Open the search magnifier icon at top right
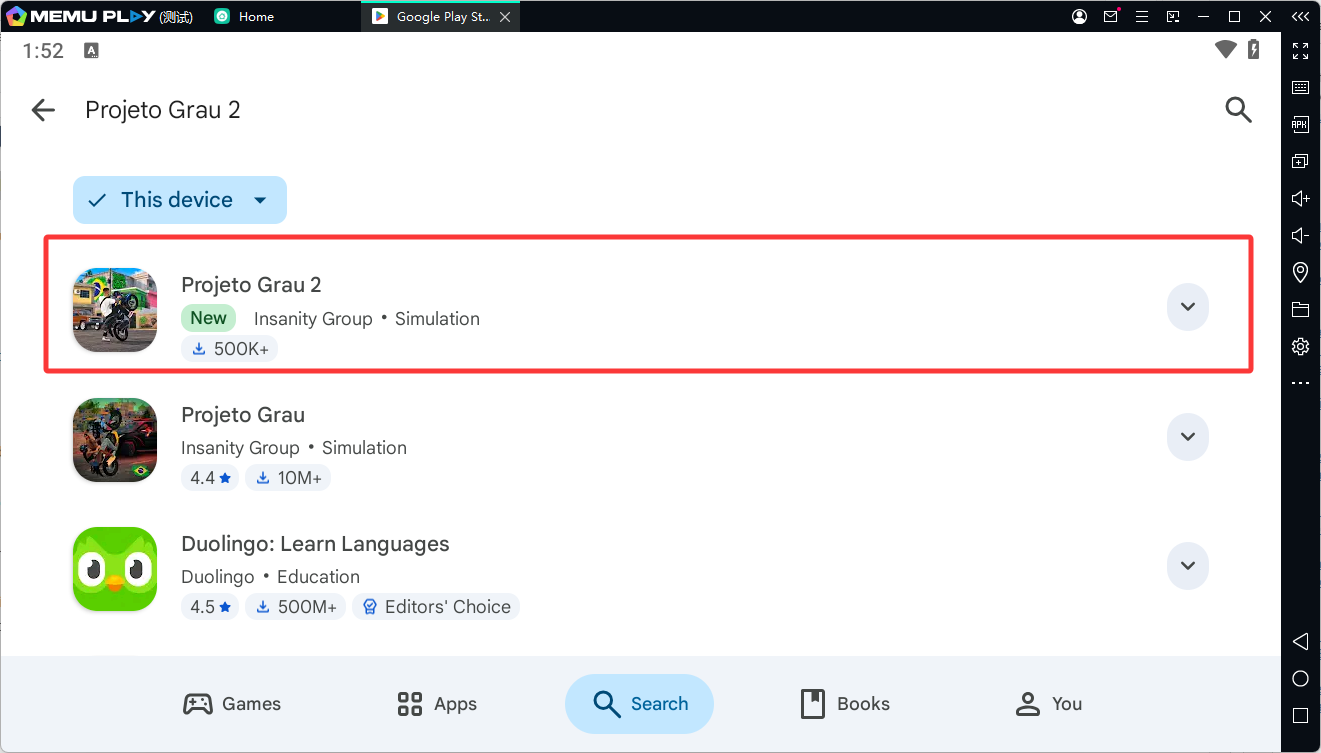1321x753 pixels. click(1238, 110)
